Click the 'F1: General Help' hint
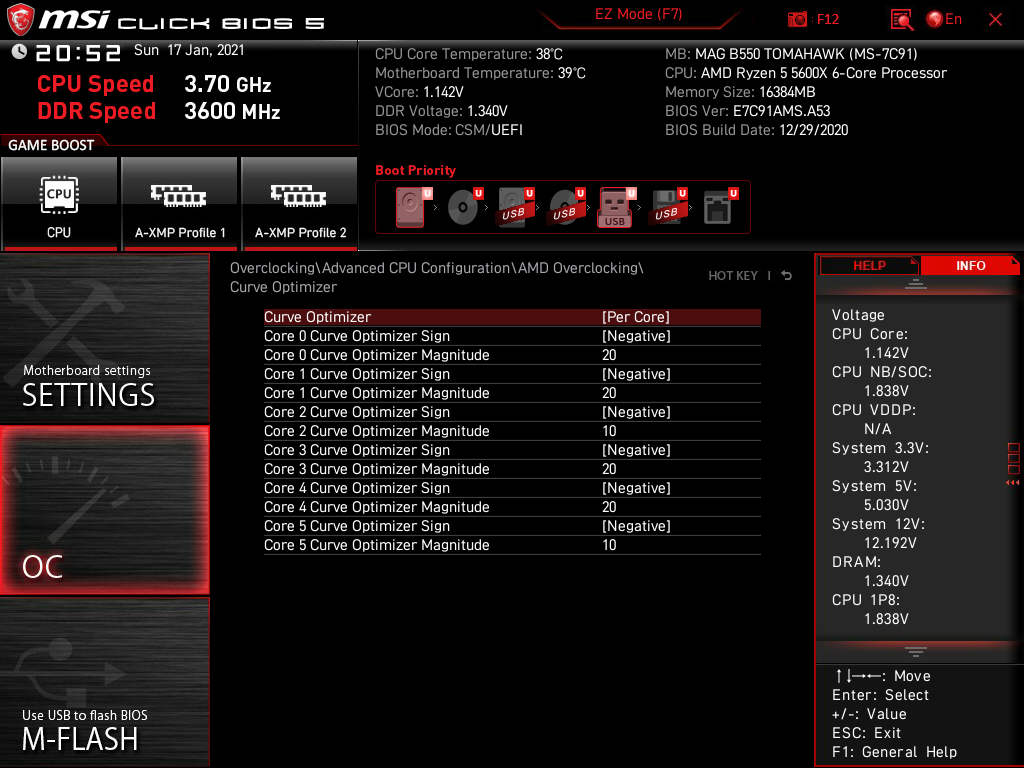This screenshot has height=768, width=1024. pyautogui.click(x=894, y=752)
